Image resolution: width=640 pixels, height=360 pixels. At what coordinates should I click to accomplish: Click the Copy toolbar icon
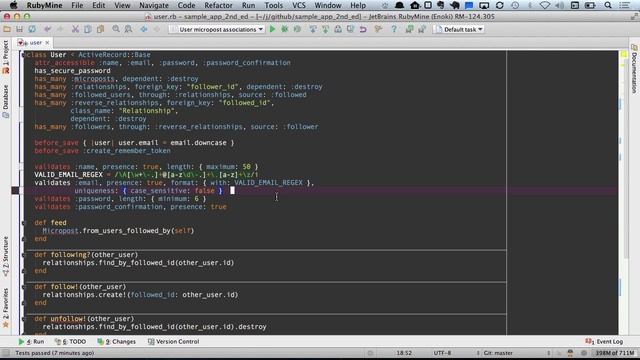[x=88, y=29]
